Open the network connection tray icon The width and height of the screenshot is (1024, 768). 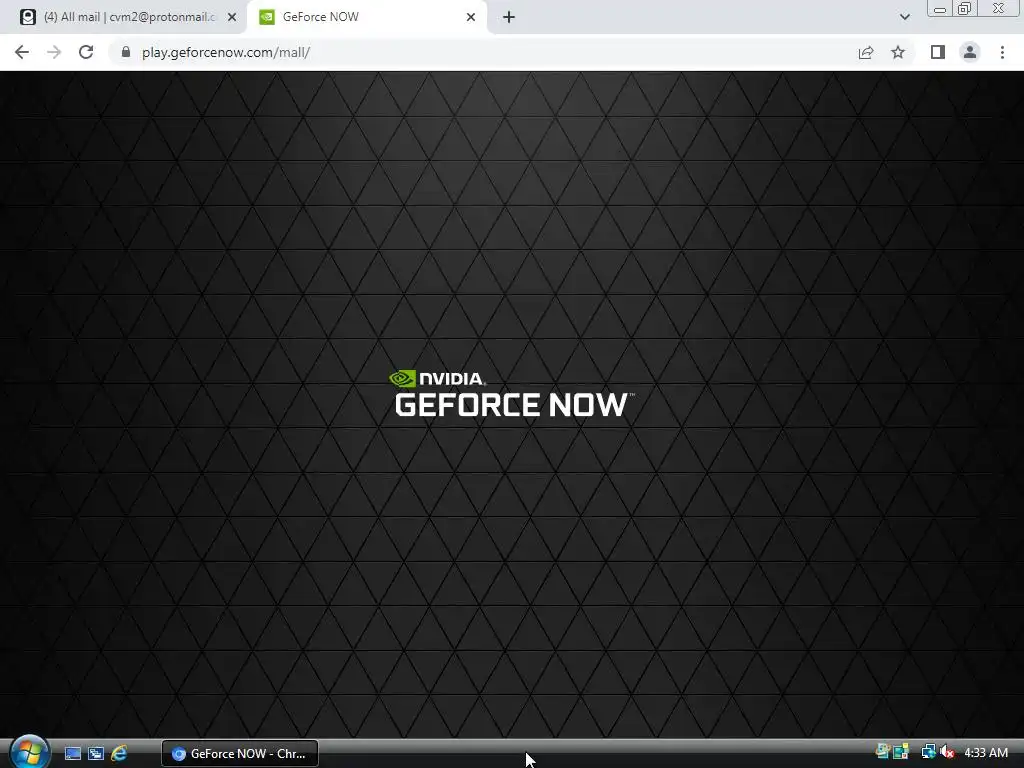(x=928, y=752)
